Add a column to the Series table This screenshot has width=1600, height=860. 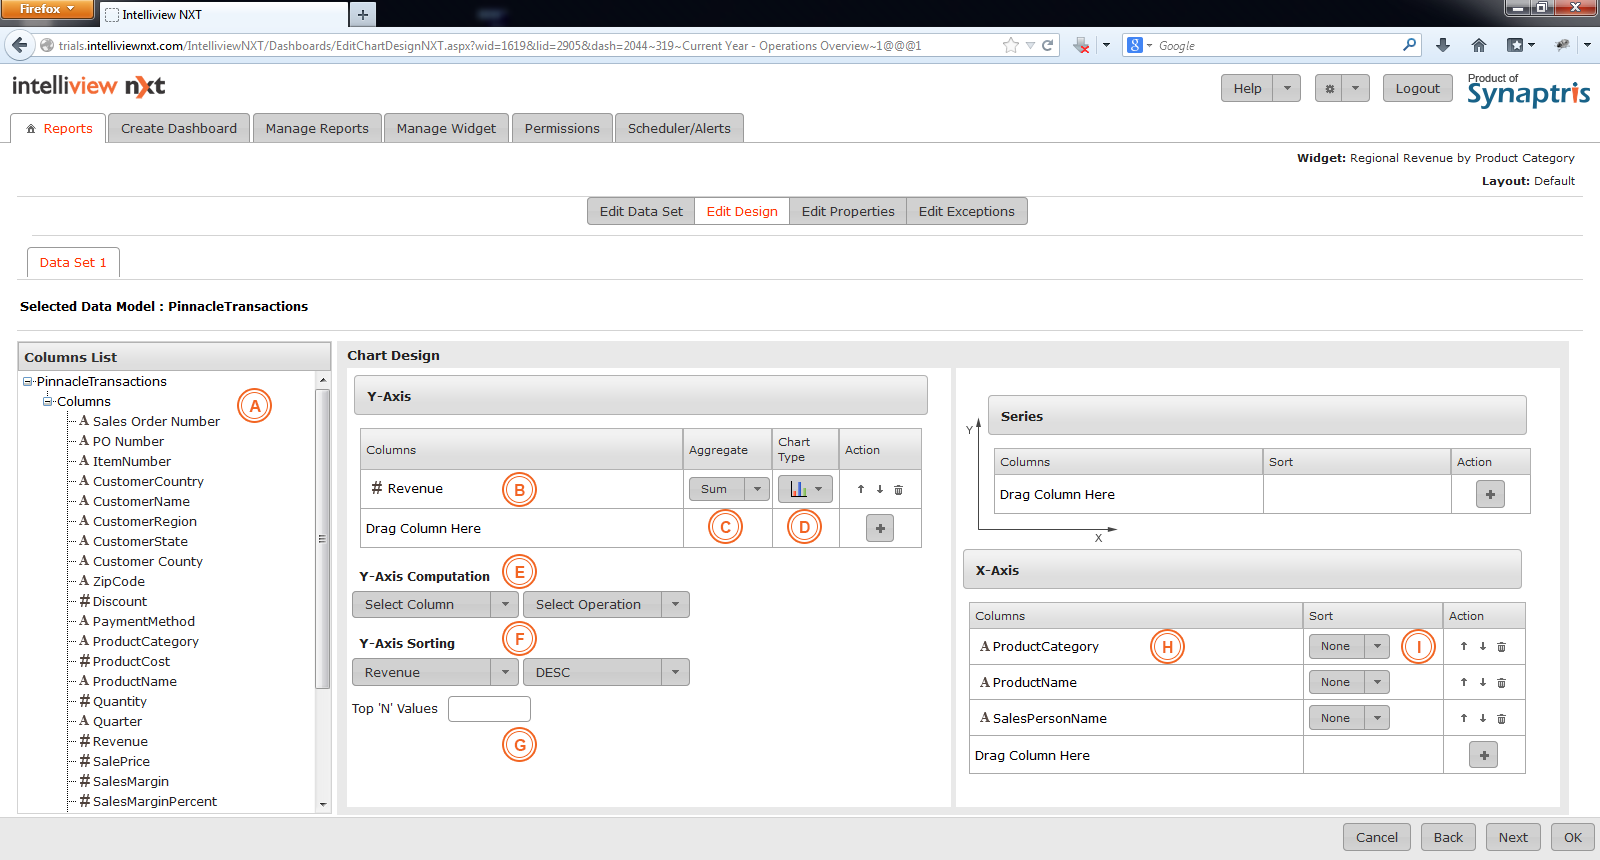coord(1489,494)
